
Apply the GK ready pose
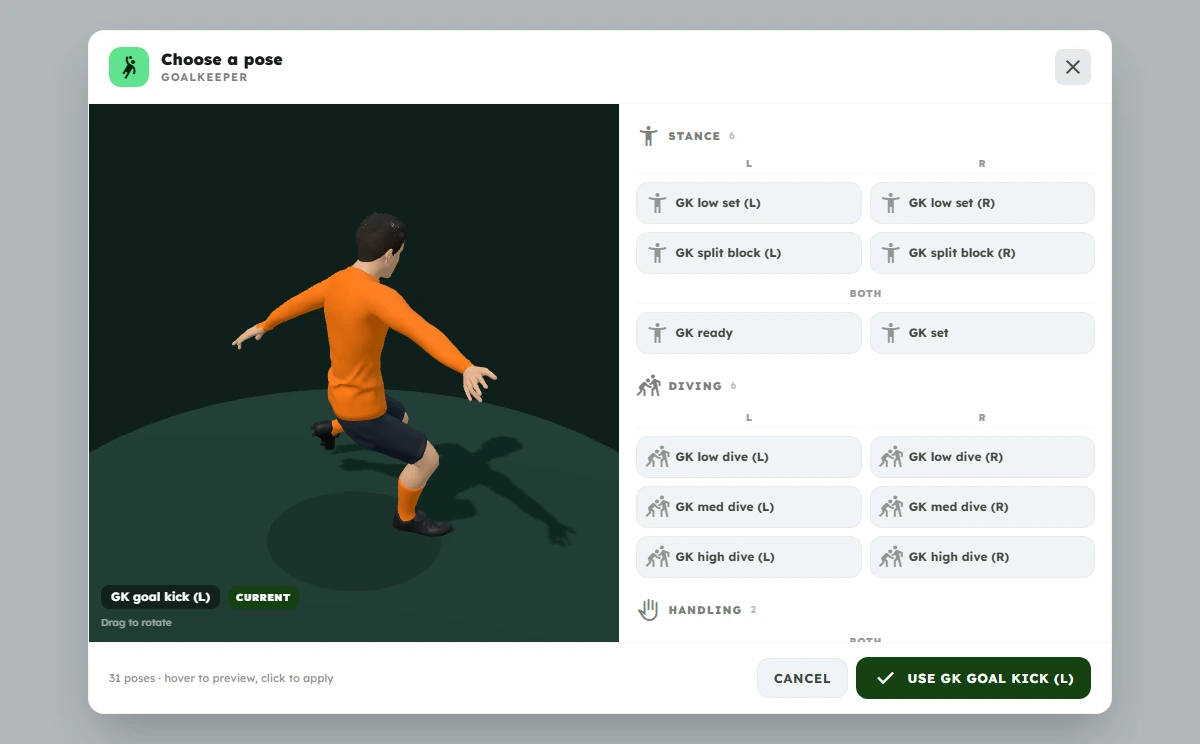[749, 333]
